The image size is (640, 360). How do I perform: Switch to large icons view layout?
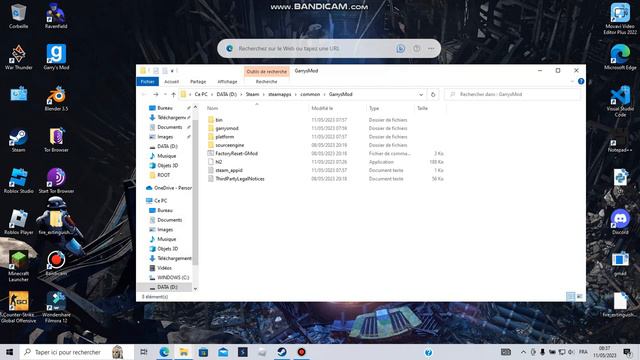(x=580, y=296)
